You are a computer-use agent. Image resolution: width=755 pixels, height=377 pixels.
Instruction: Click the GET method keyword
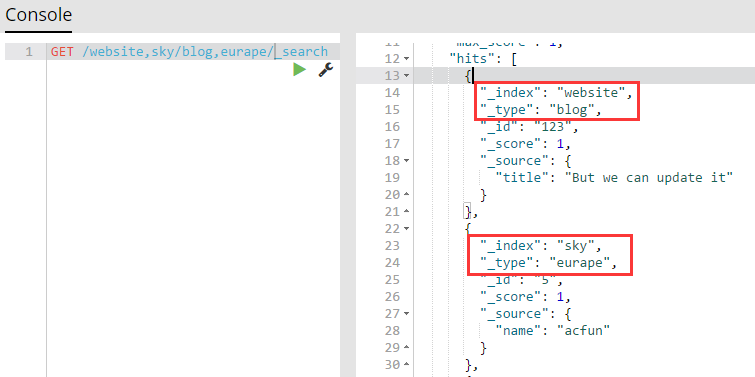(62, 52)
